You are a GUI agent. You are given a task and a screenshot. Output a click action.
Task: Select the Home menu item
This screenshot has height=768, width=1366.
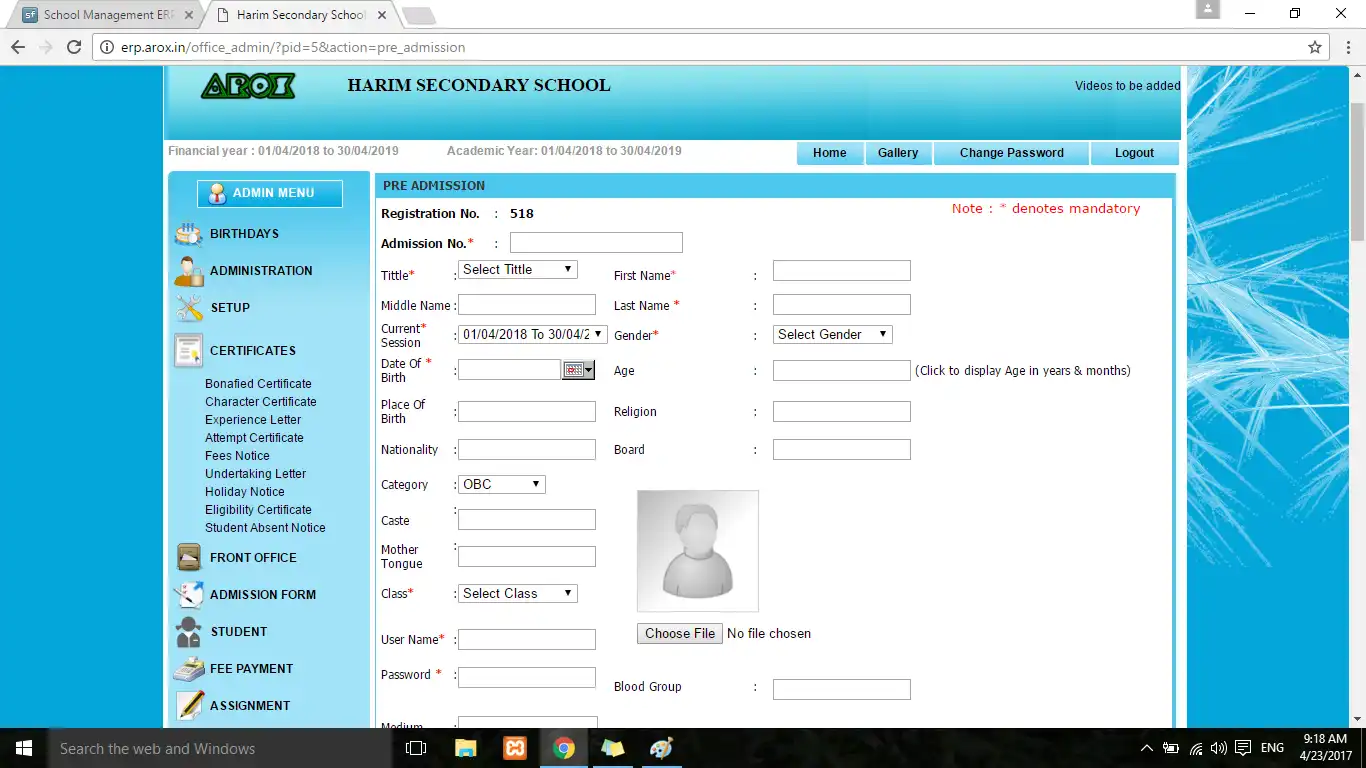point(829,152)
